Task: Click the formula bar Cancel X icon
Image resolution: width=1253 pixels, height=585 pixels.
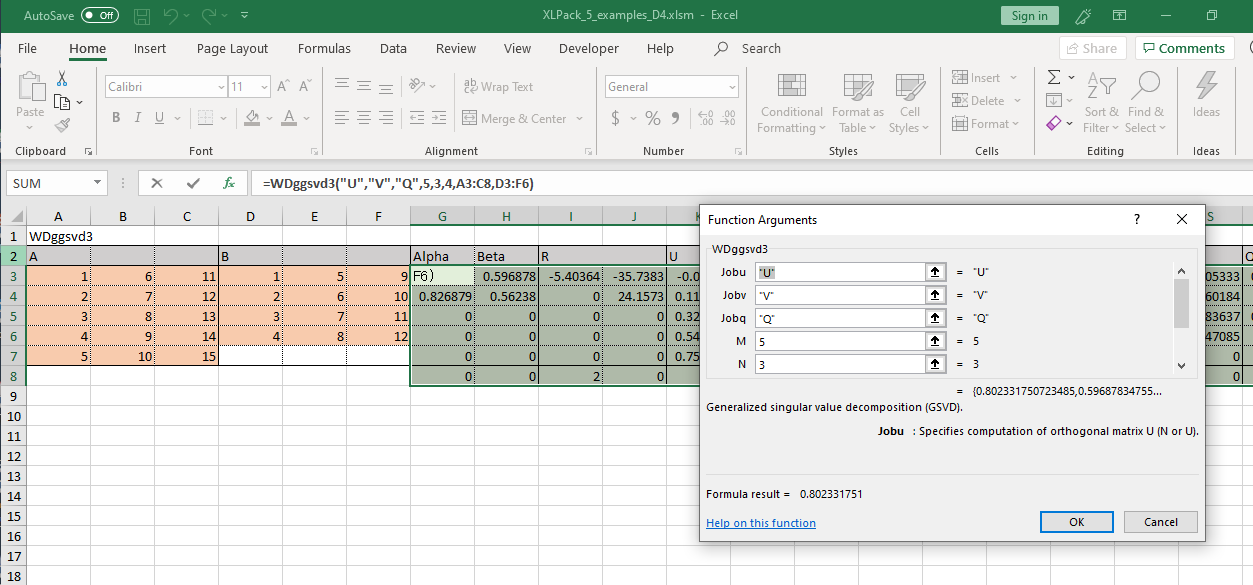Action: point(156,183)
